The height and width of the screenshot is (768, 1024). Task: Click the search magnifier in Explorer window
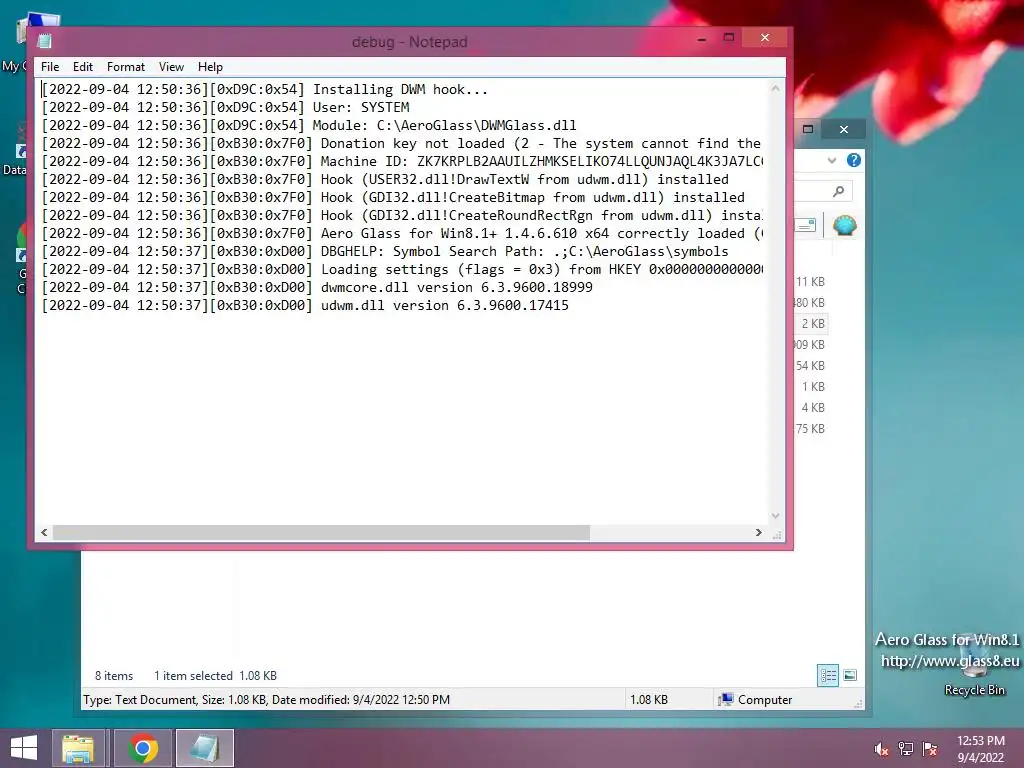839,191
